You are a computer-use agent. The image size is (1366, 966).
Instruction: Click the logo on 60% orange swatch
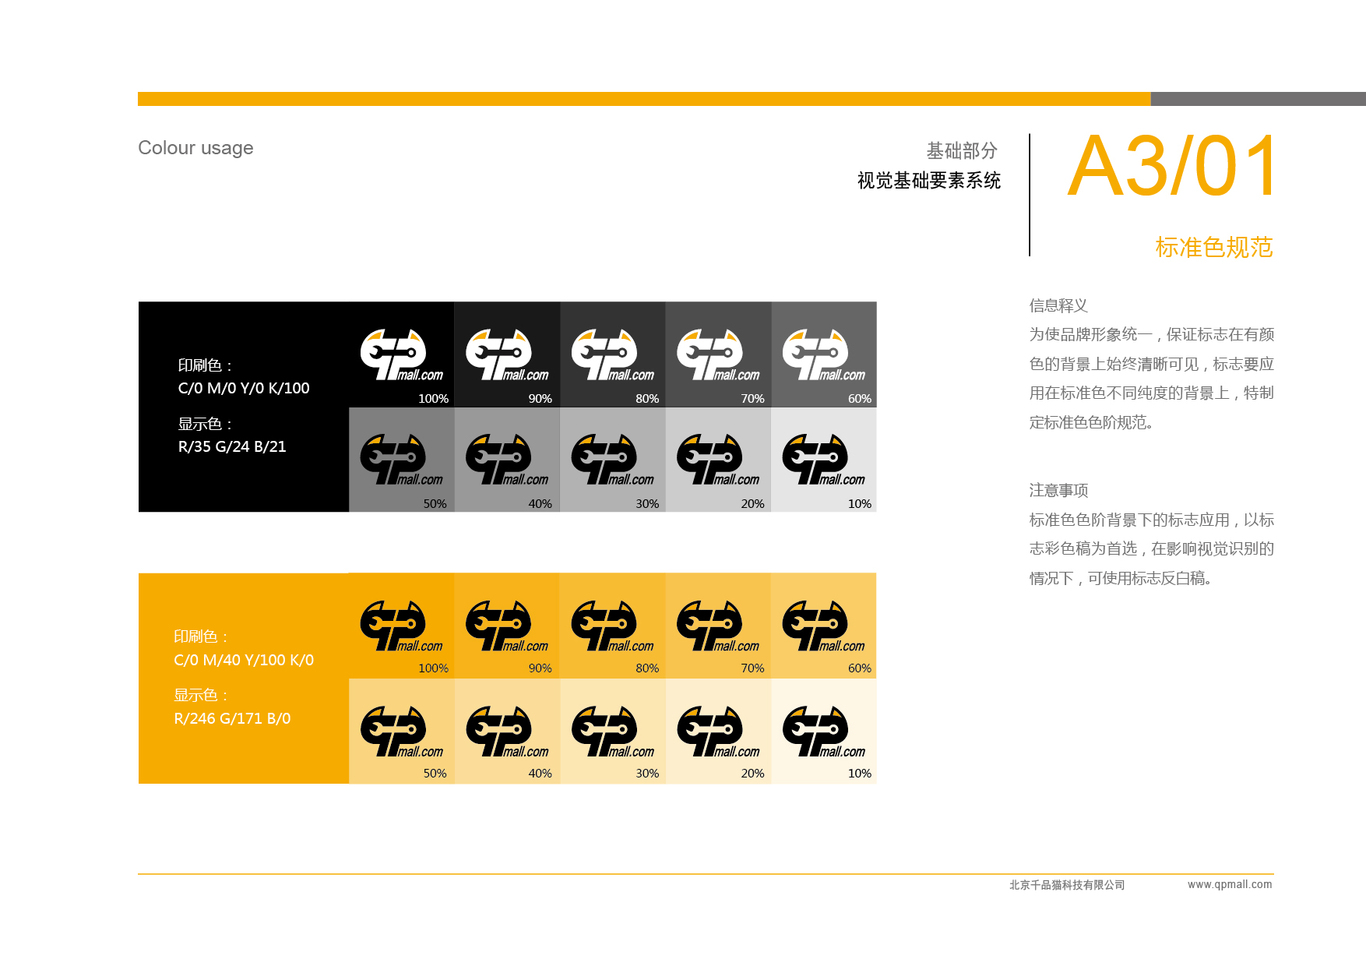[x=824, y=626]
